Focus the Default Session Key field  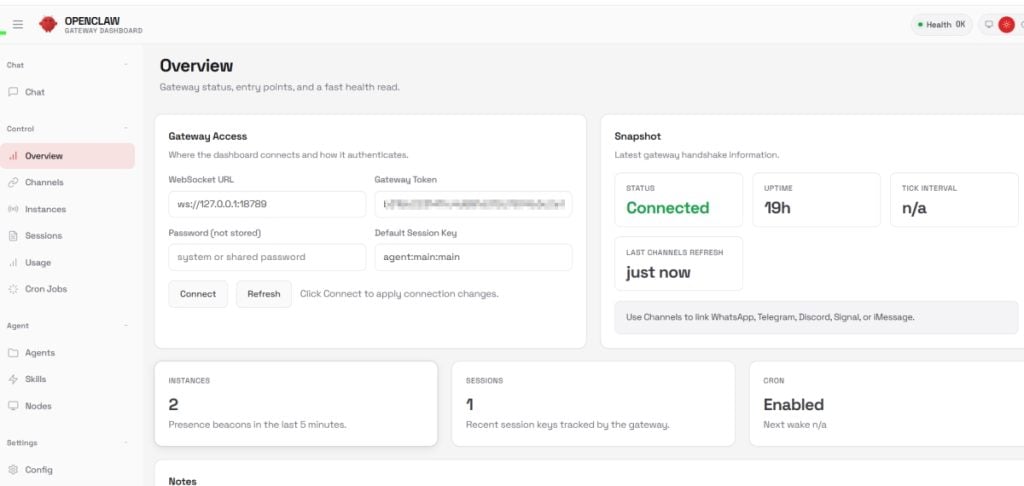point(473,257)
